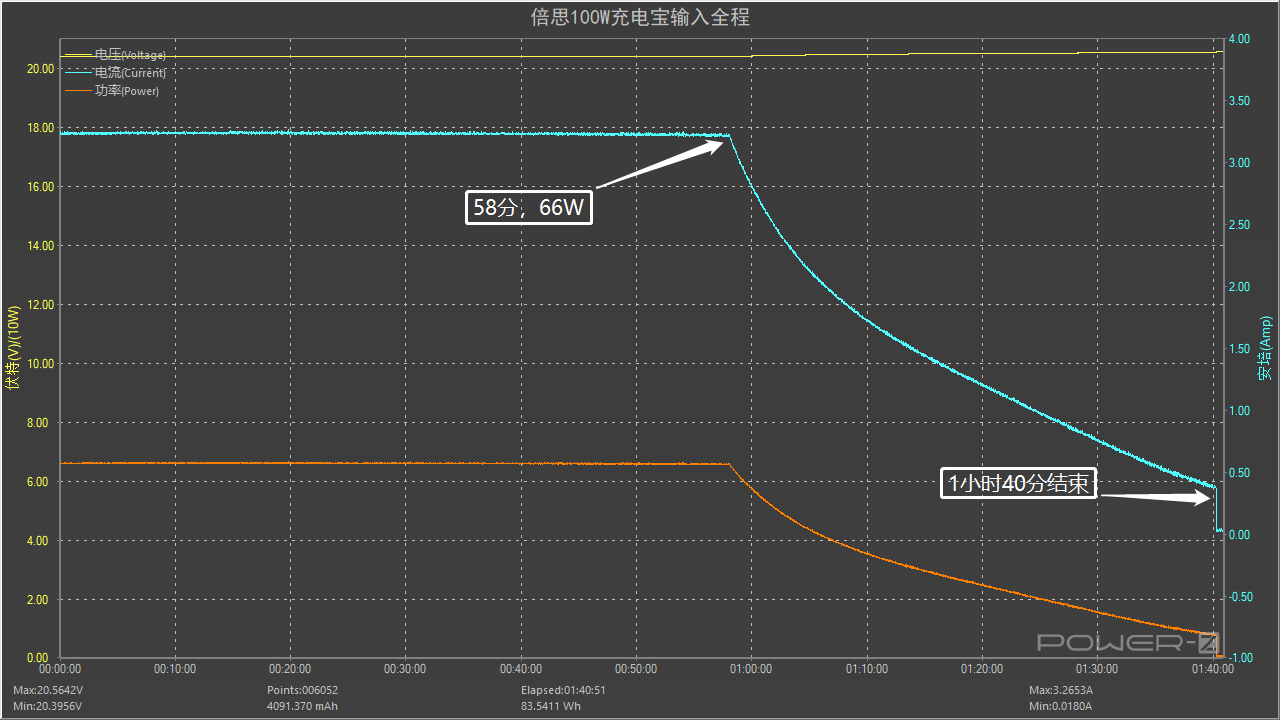Click the Points:006052 statistic
This screenshot has height=720, width=1280.
click(302, 690)
